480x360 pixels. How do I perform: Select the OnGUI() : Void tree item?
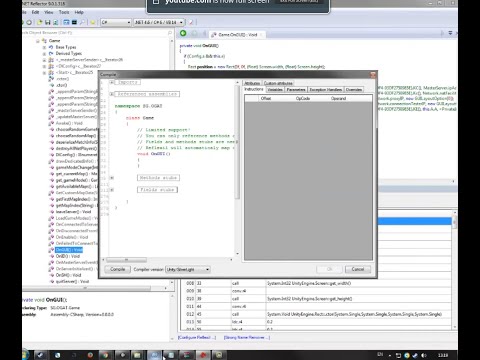(69, 250)
